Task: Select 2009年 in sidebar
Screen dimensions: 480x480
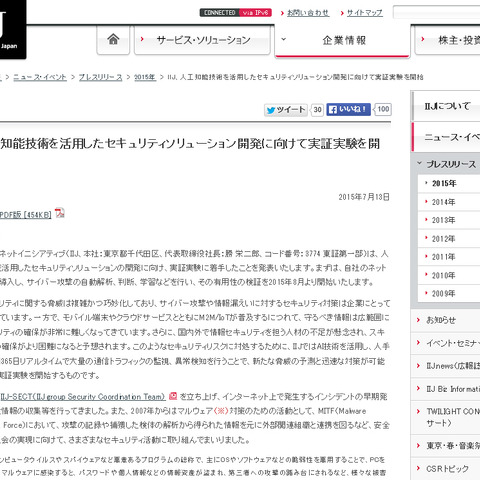Action: pos(449,293)
